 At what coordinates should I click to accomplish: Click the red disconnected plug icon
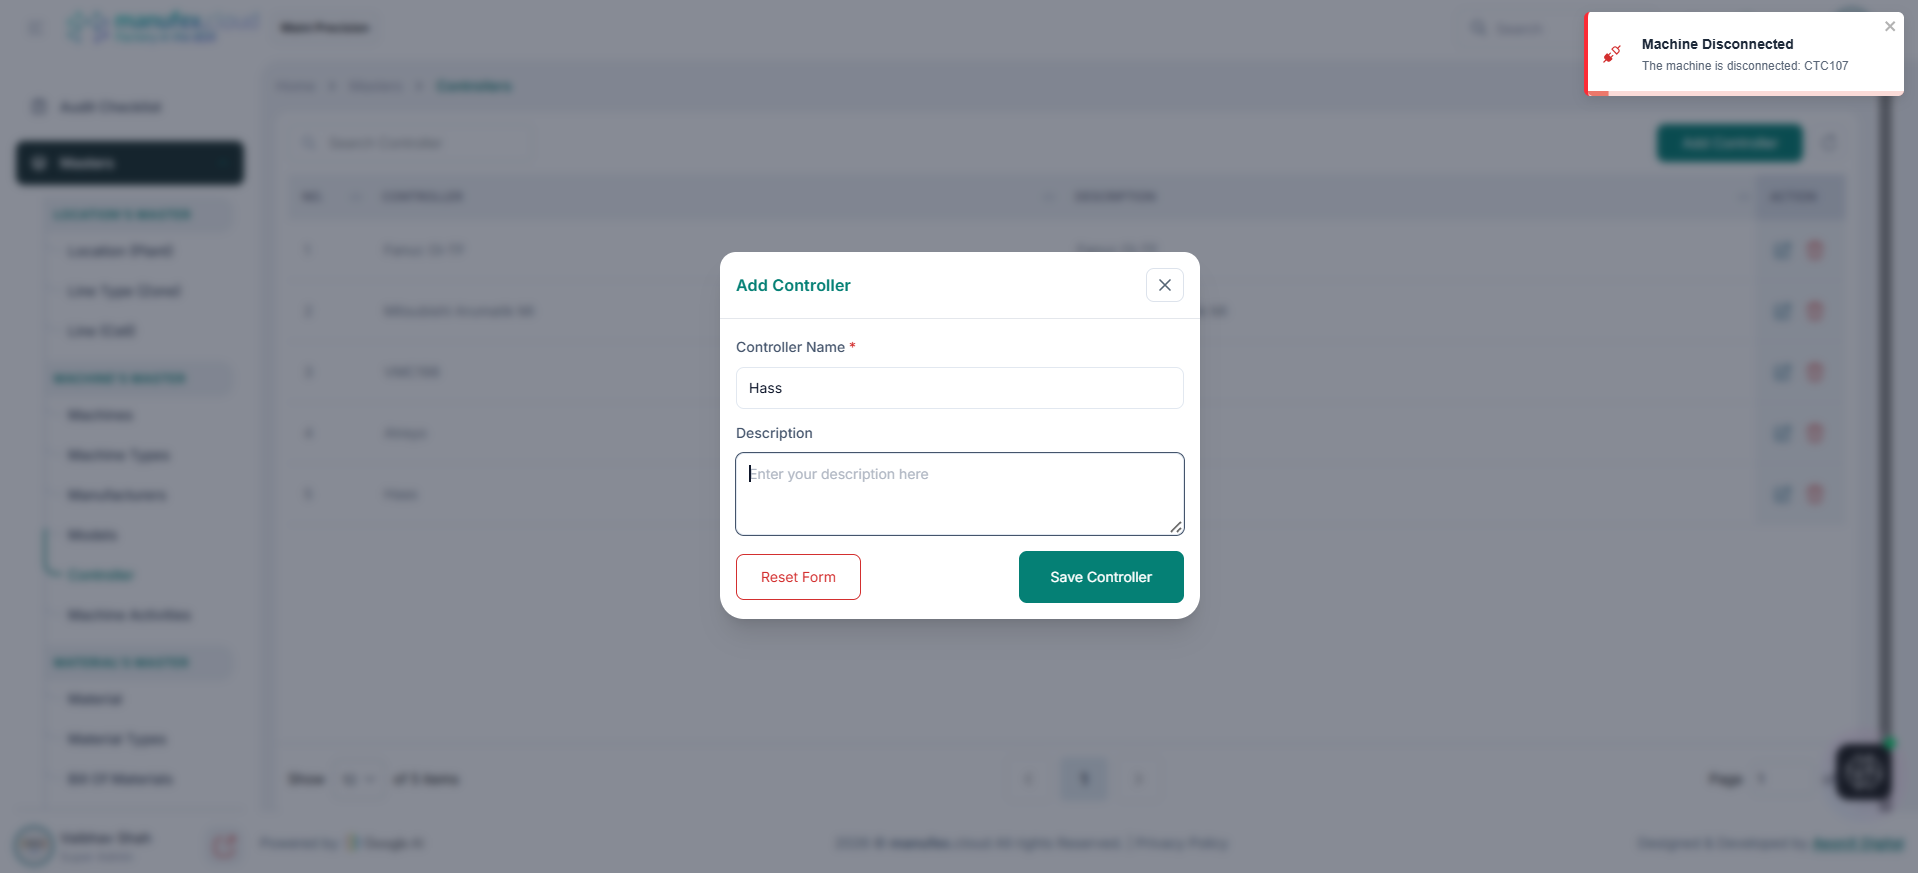click(1611, 54)
